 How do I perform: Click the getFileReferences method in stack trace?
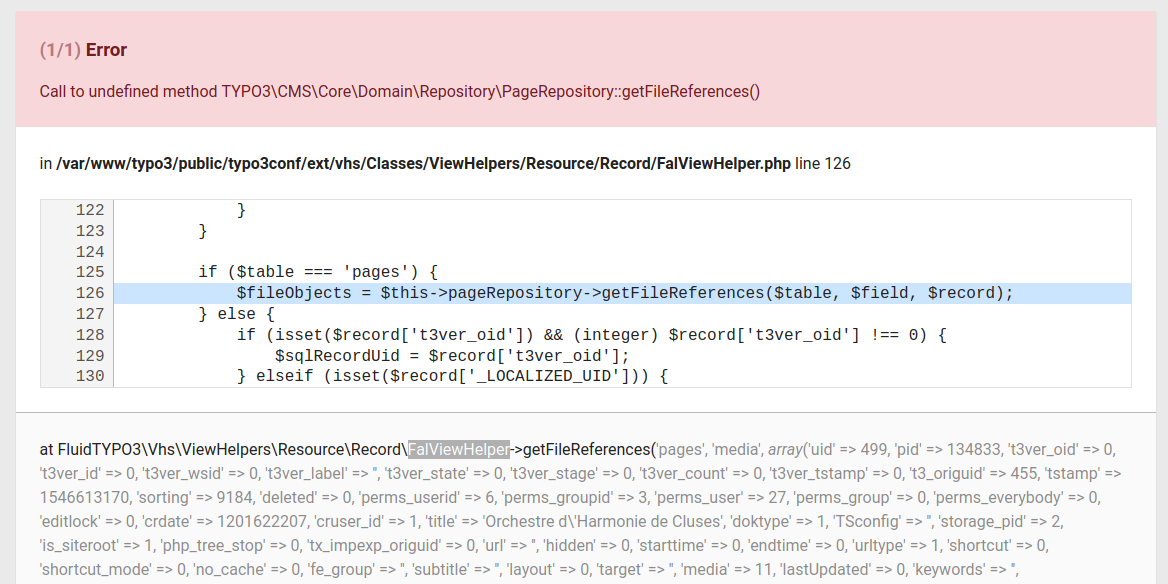(x=586, y=449)
